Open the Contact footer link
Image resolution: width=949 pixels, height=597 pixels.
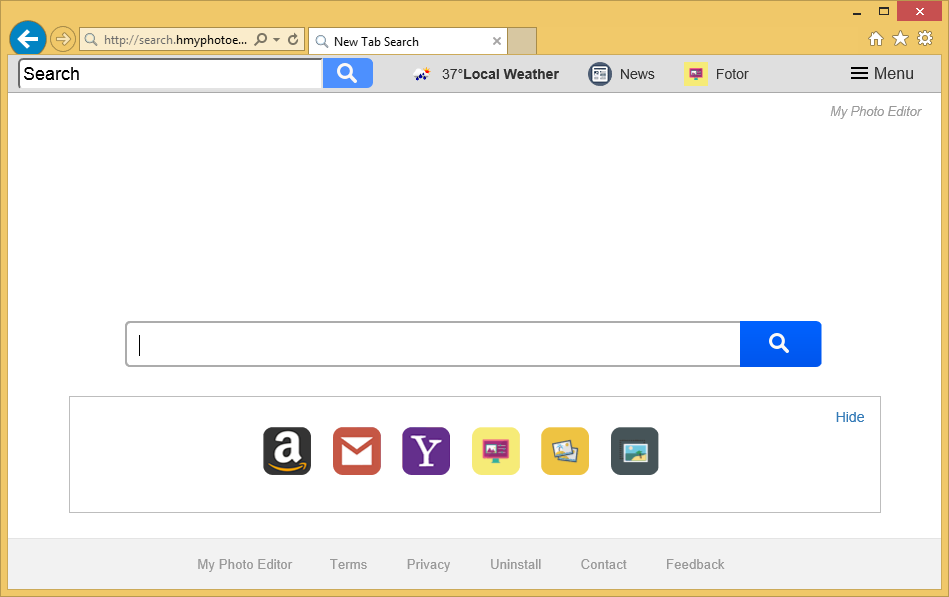(603, 564)
